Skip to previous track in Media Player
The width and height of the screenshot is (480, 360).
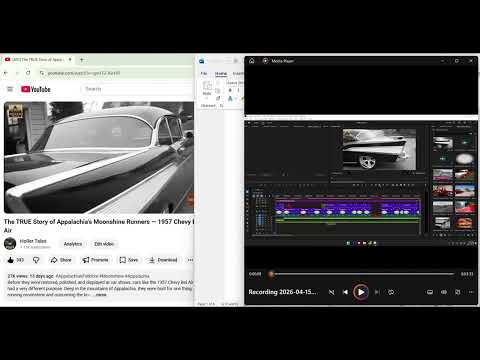point(345,292)
